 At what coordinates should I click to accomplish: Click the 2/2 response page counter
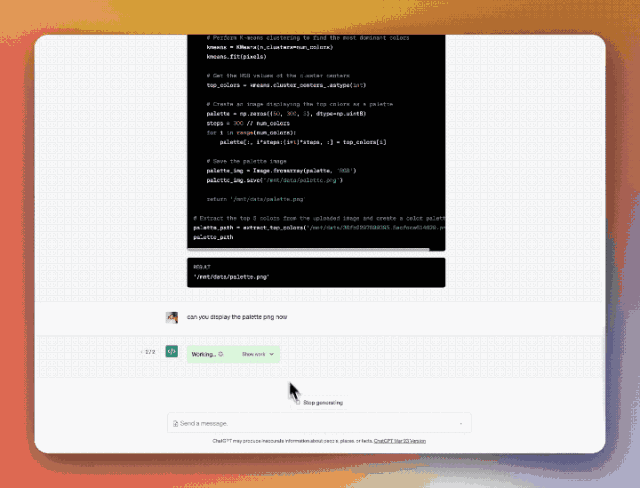click(x=150, y=352)
